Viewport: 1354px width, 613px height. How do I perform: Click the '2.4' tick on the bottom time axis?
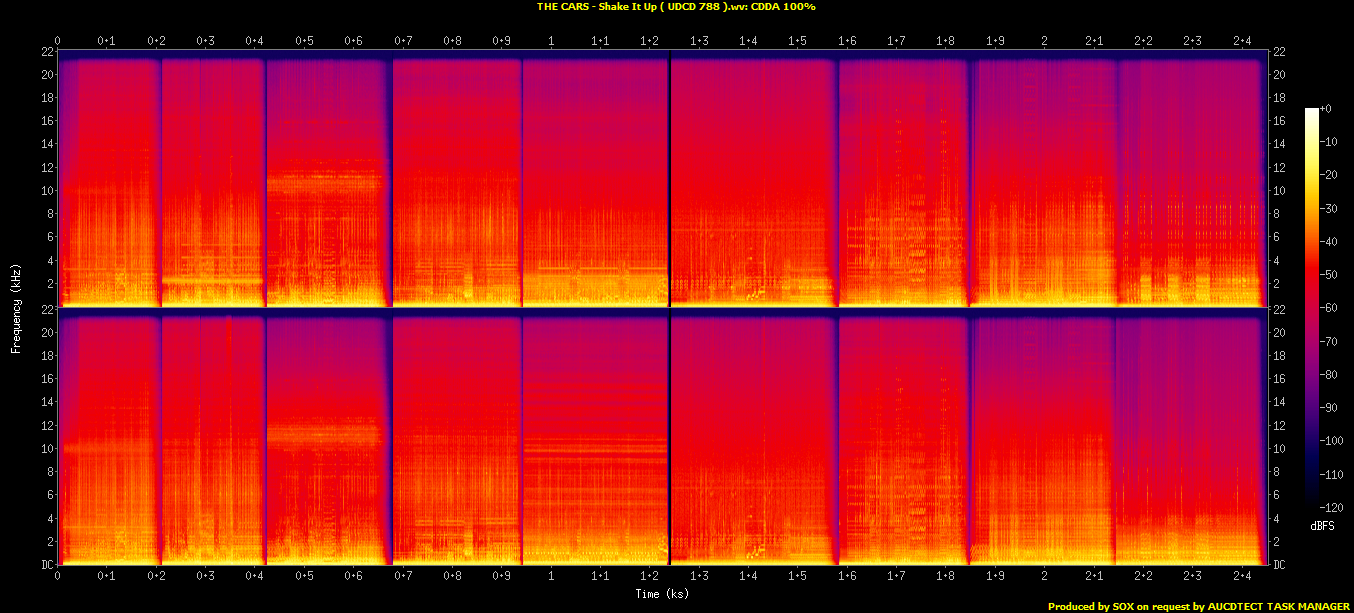1241,577
